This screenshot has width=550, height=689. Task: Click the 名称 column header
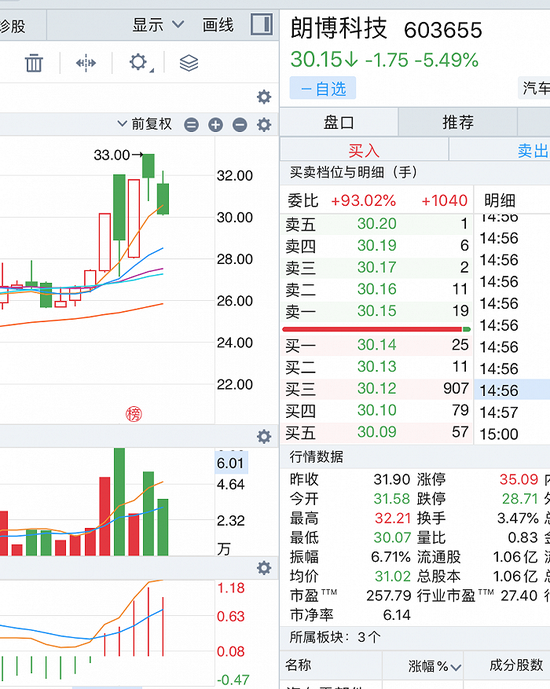(298, 665)
